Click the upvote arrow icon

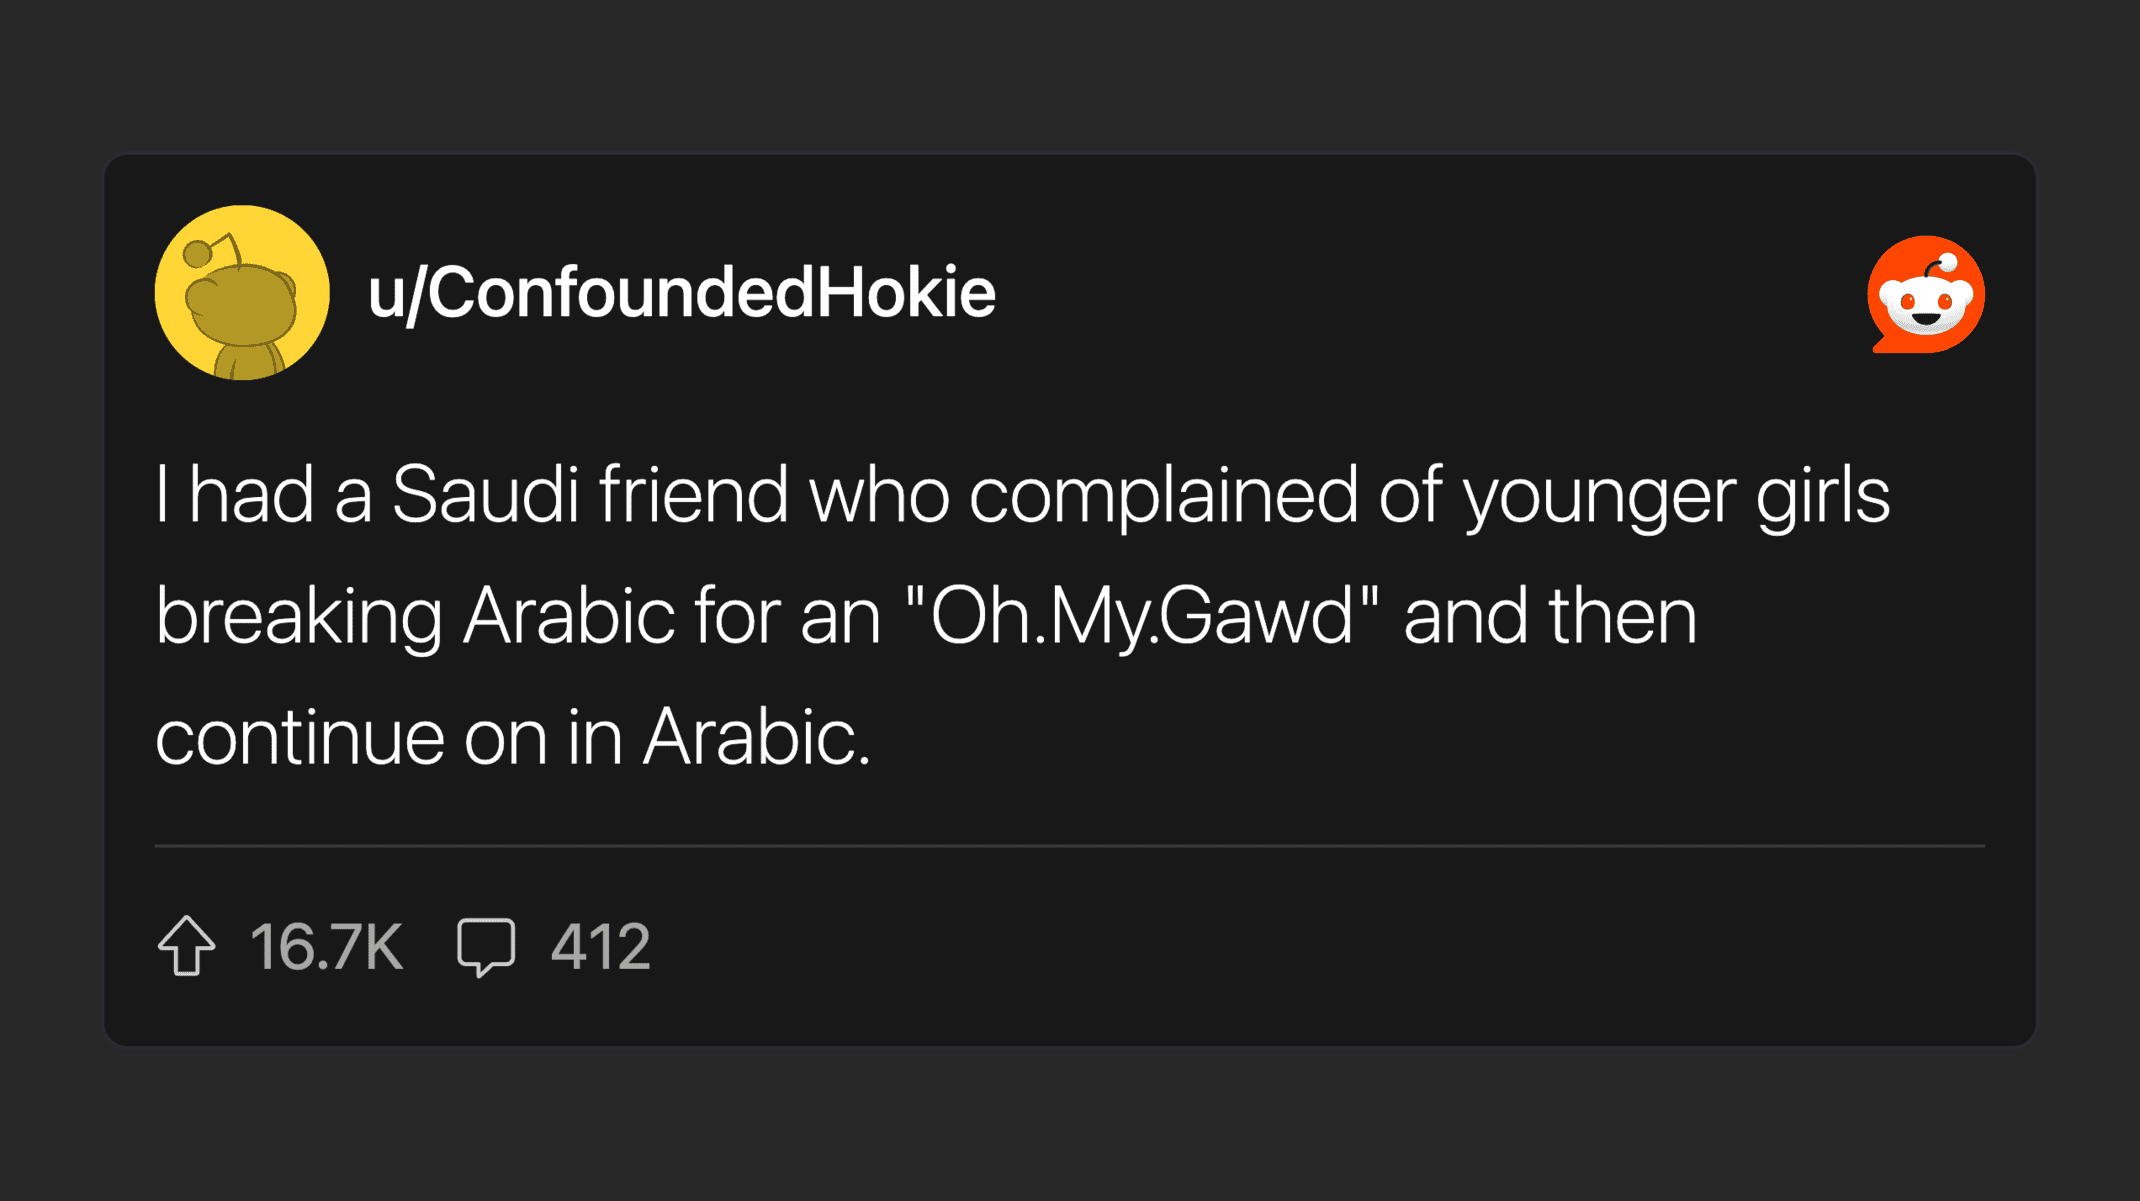(x=187, y=945)
